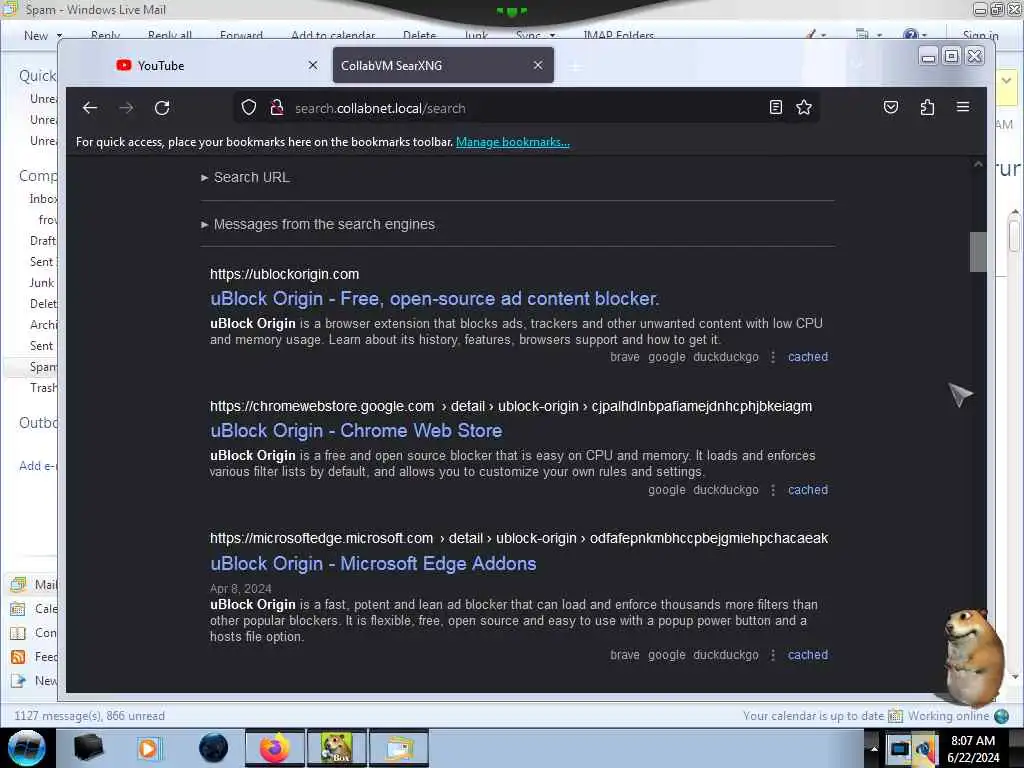Open the Pocket save icon
This screenshot has height=768, width=1024.
tap(891, 107)
